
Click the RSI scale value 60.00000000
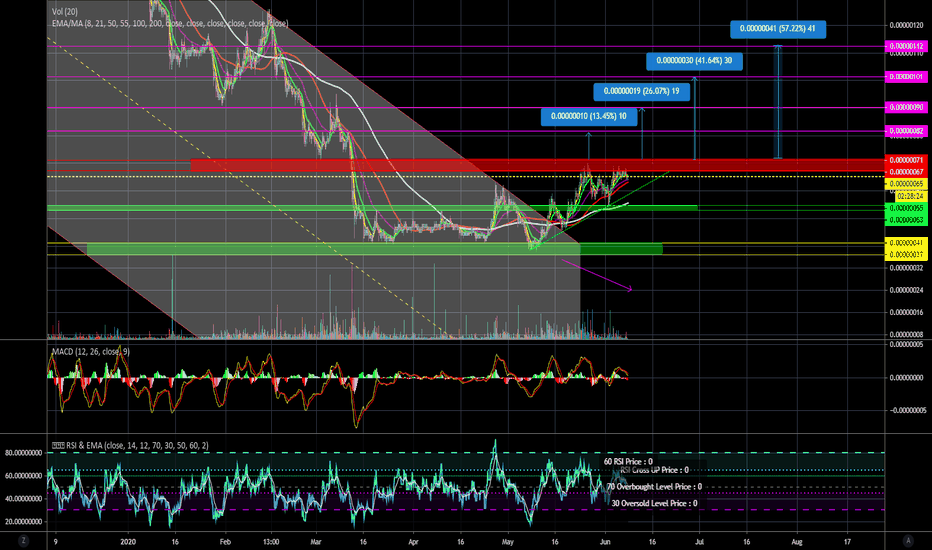24,476
